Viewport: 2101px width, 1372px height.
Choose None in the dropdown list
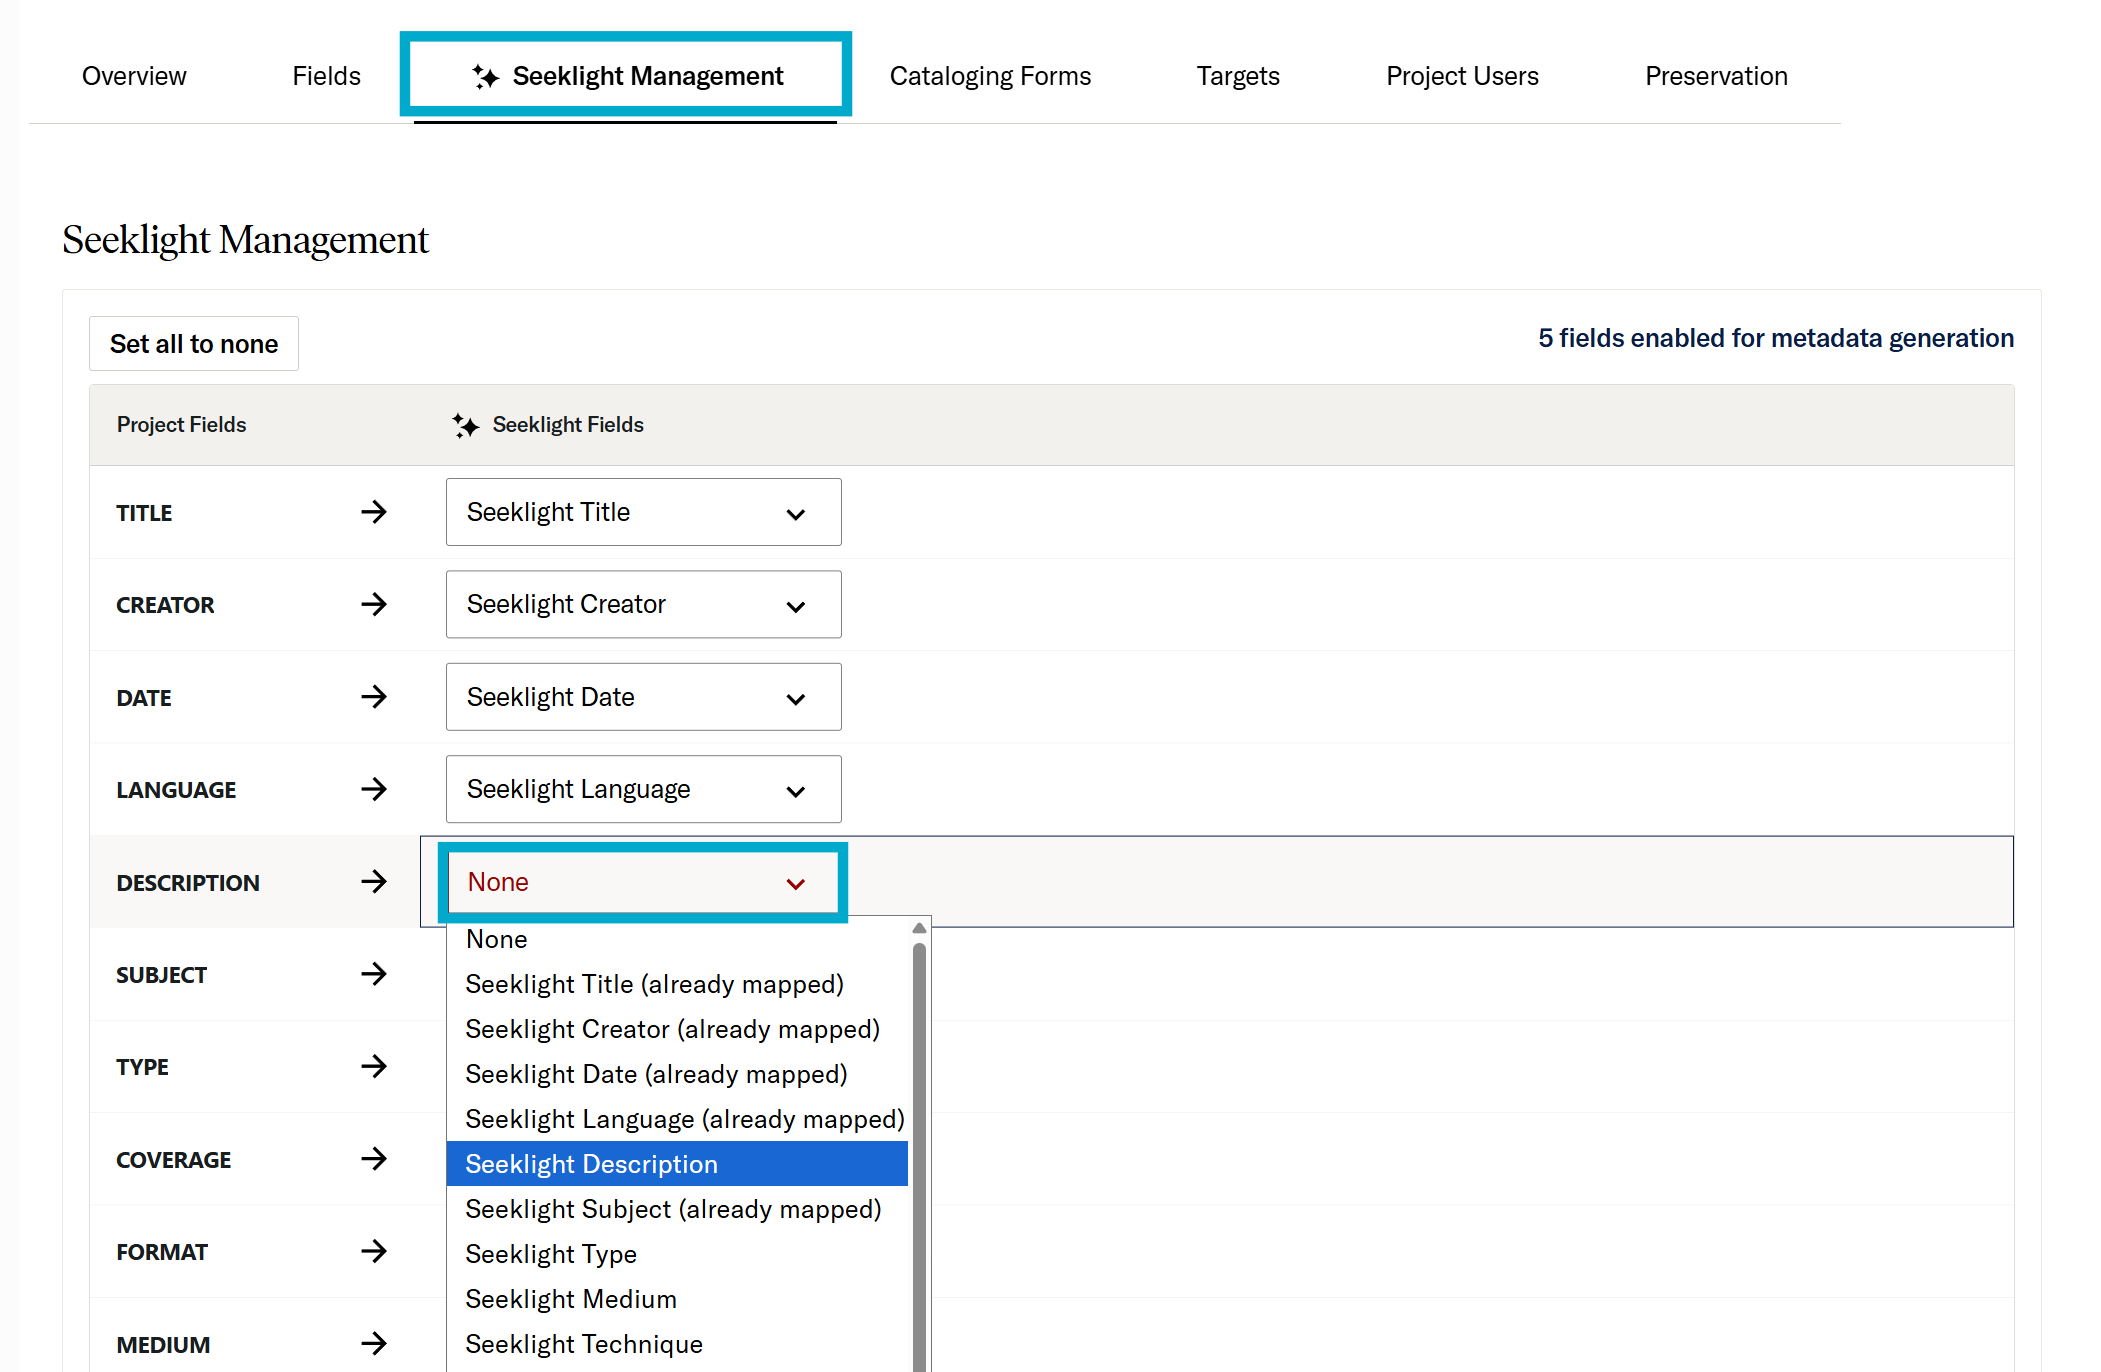pos(677,939)
